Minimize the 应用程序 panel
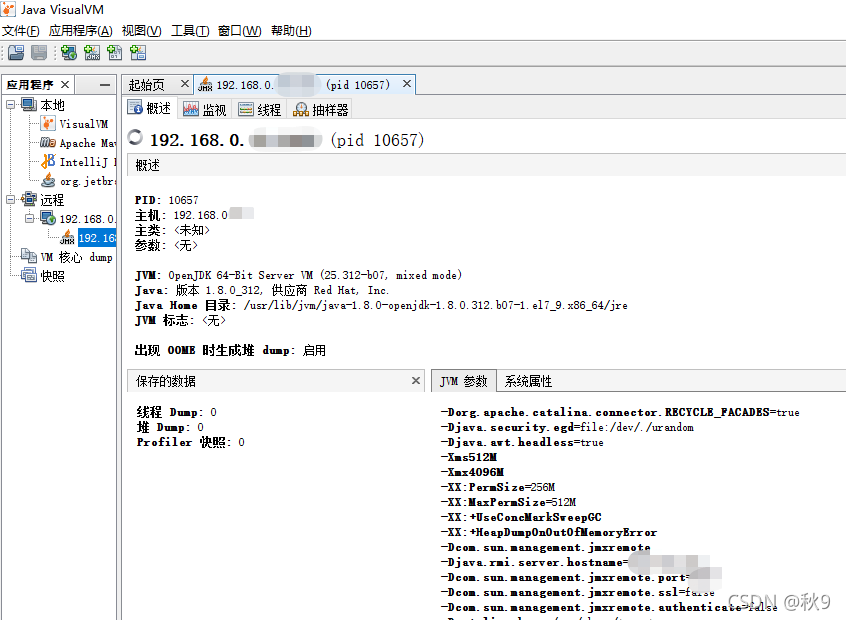This screenshot has width=846, height=620. click(x=105, y=85)
